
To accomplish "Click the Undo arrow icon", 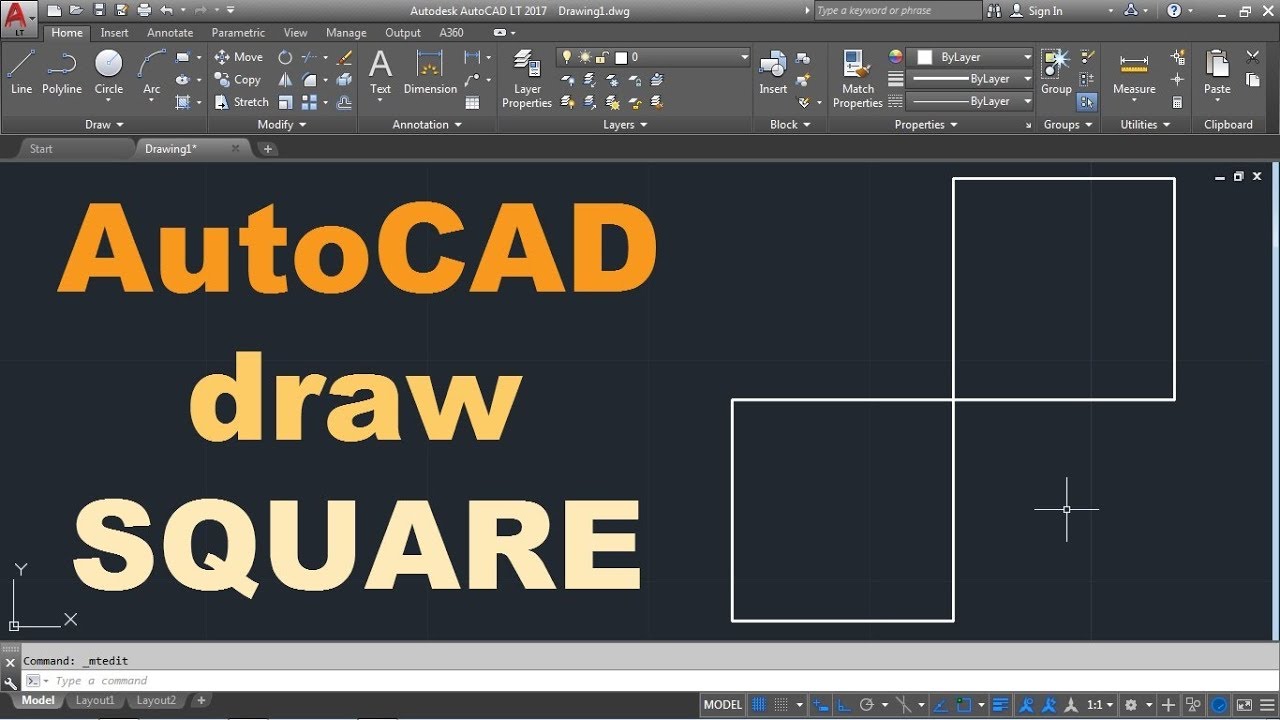I will point(166,10).
